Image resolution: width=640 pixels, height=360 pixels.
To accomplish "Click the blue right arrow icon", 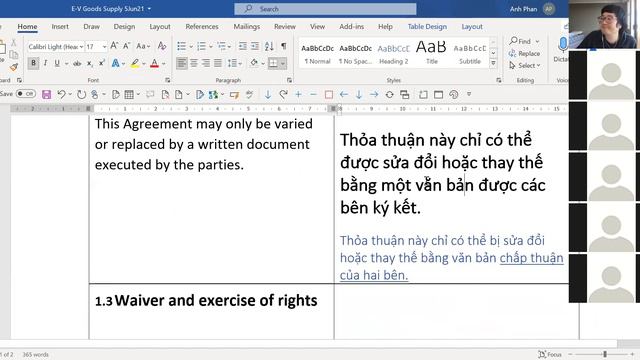I will click(374, 95).
